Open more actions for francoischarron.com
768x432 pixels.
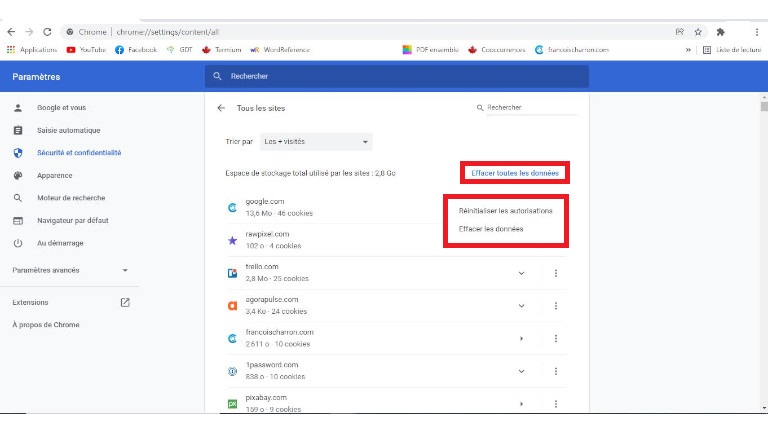(x=555, y=338)
